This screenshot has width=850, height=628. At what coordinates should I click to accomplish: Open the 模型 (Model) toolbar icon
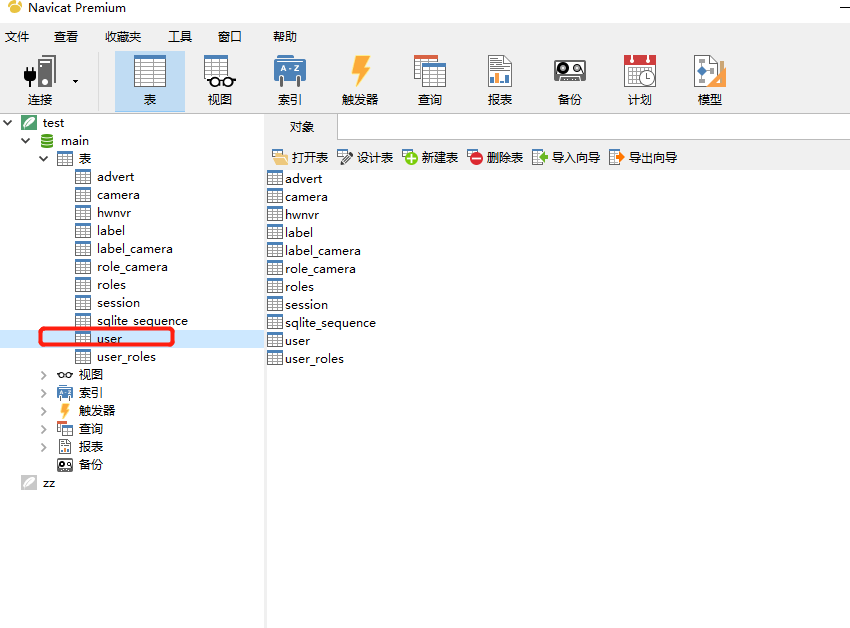(x=709, y=80)
